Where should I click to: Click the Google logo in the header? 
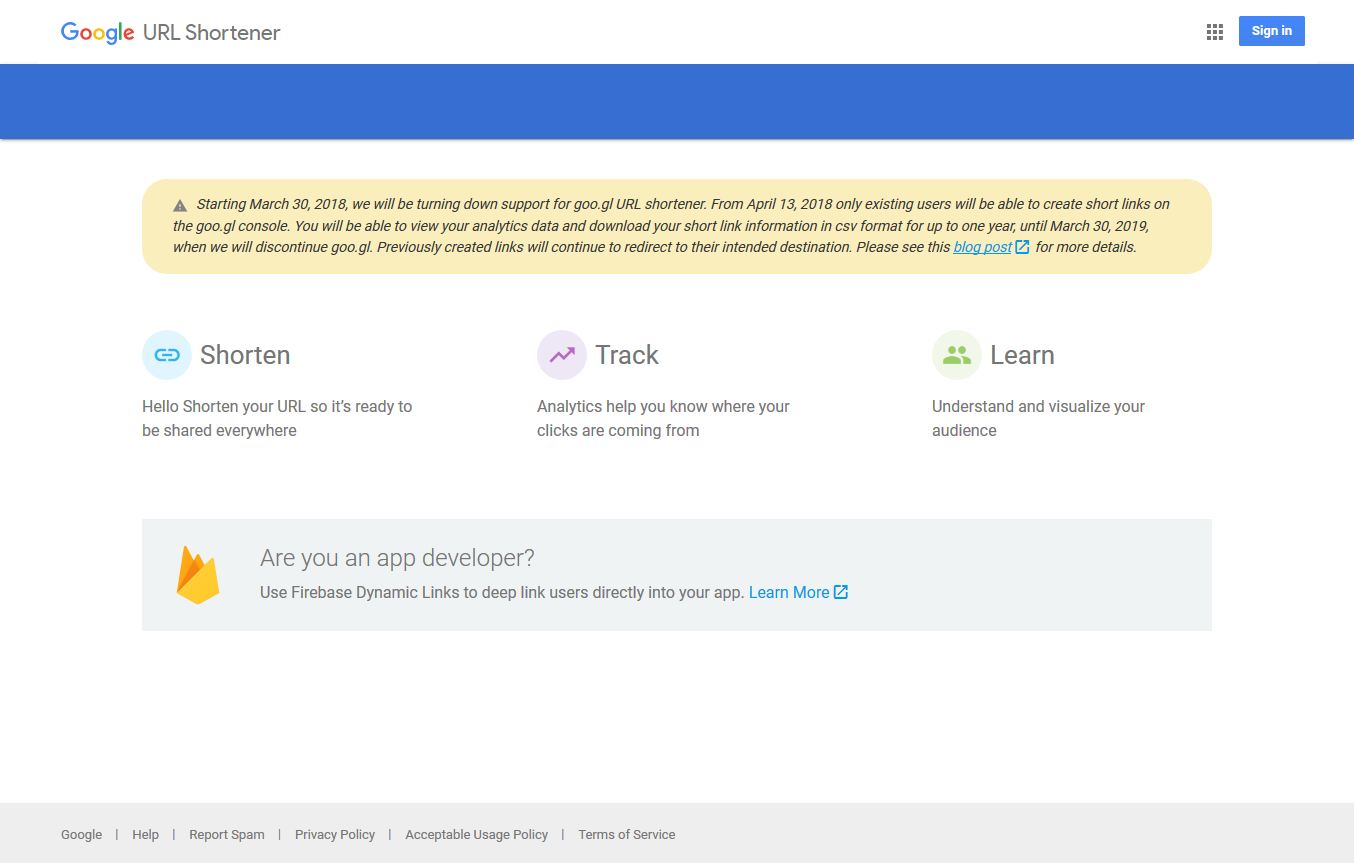[96, 32]
